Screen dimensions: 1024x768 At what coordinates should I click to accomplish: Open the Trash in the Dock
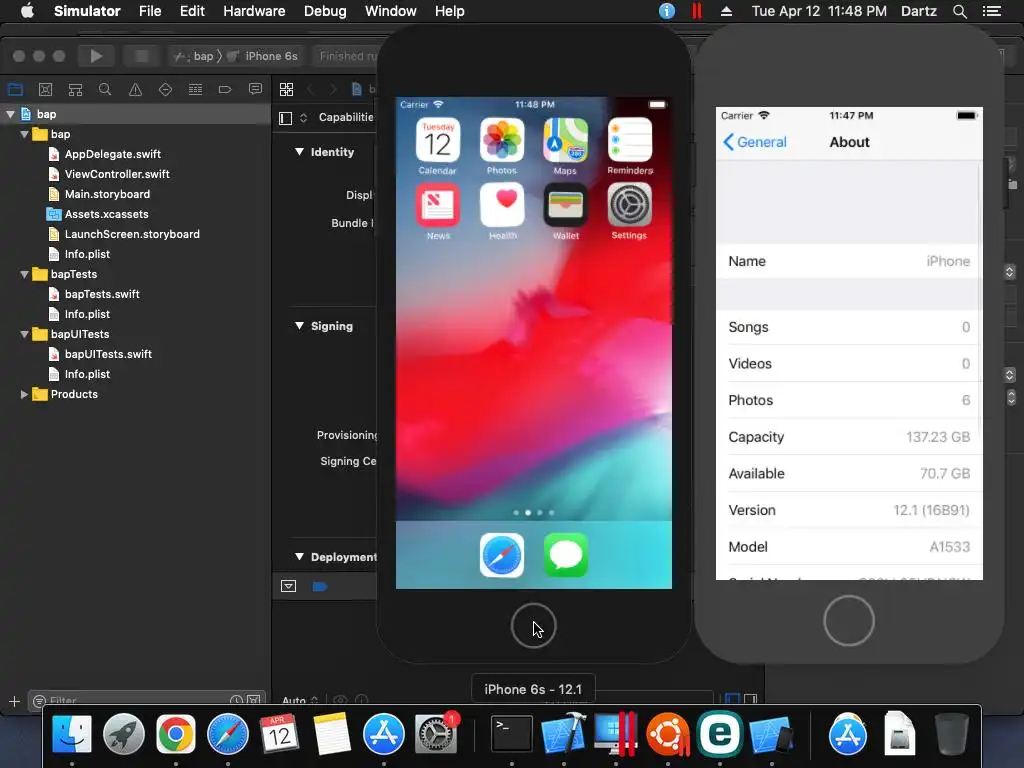[x=952, y=734]
